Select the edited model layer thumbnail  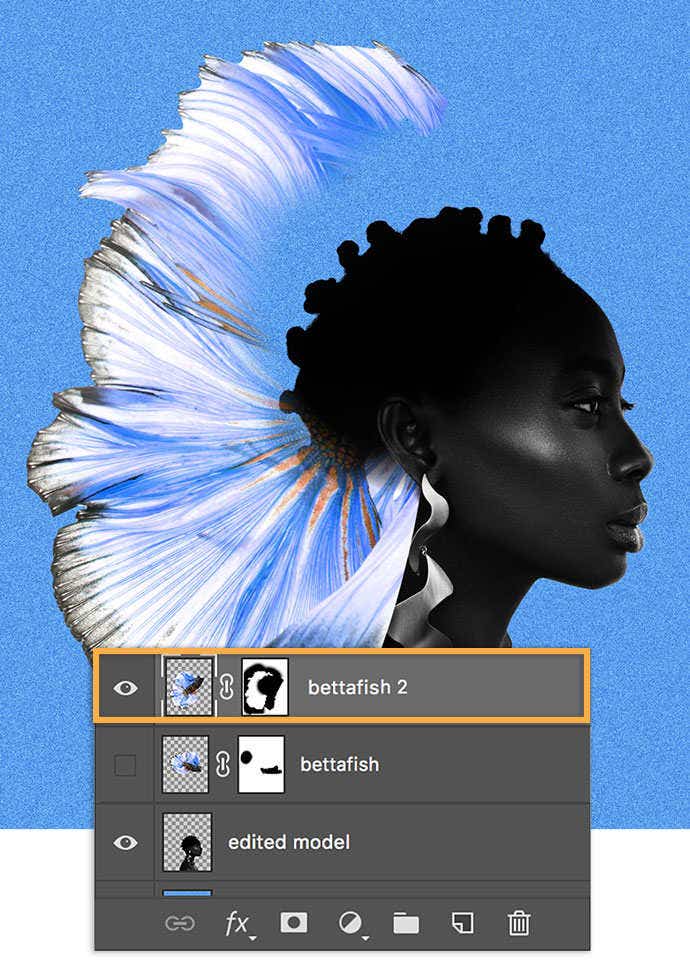point(187,842)
